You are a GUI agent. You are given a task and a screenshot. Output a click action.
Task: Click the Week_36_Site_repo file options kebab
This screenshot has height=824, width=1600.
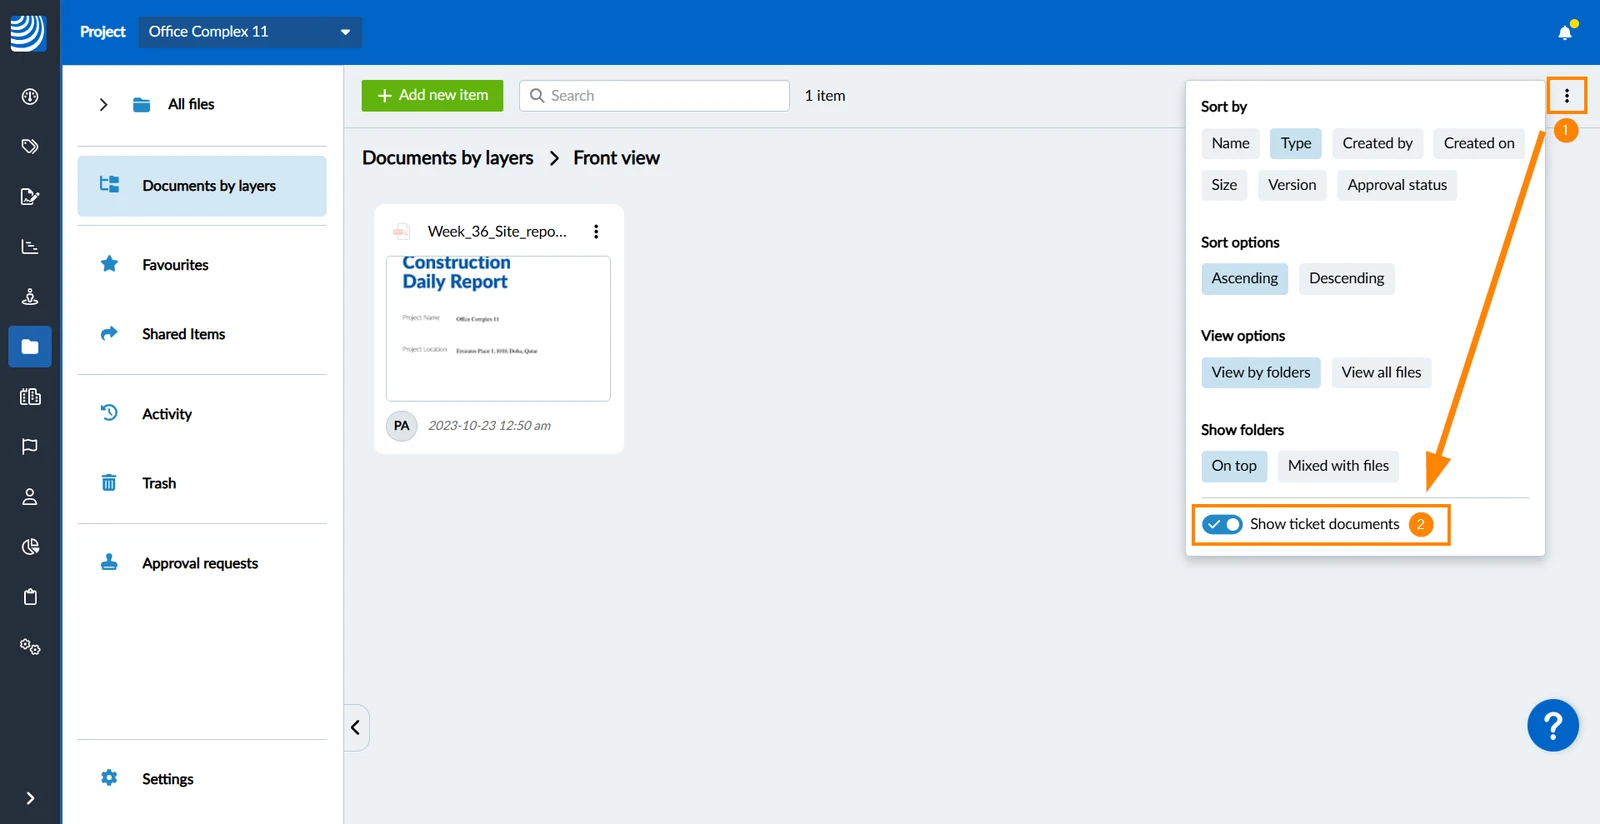click(596, 231)
